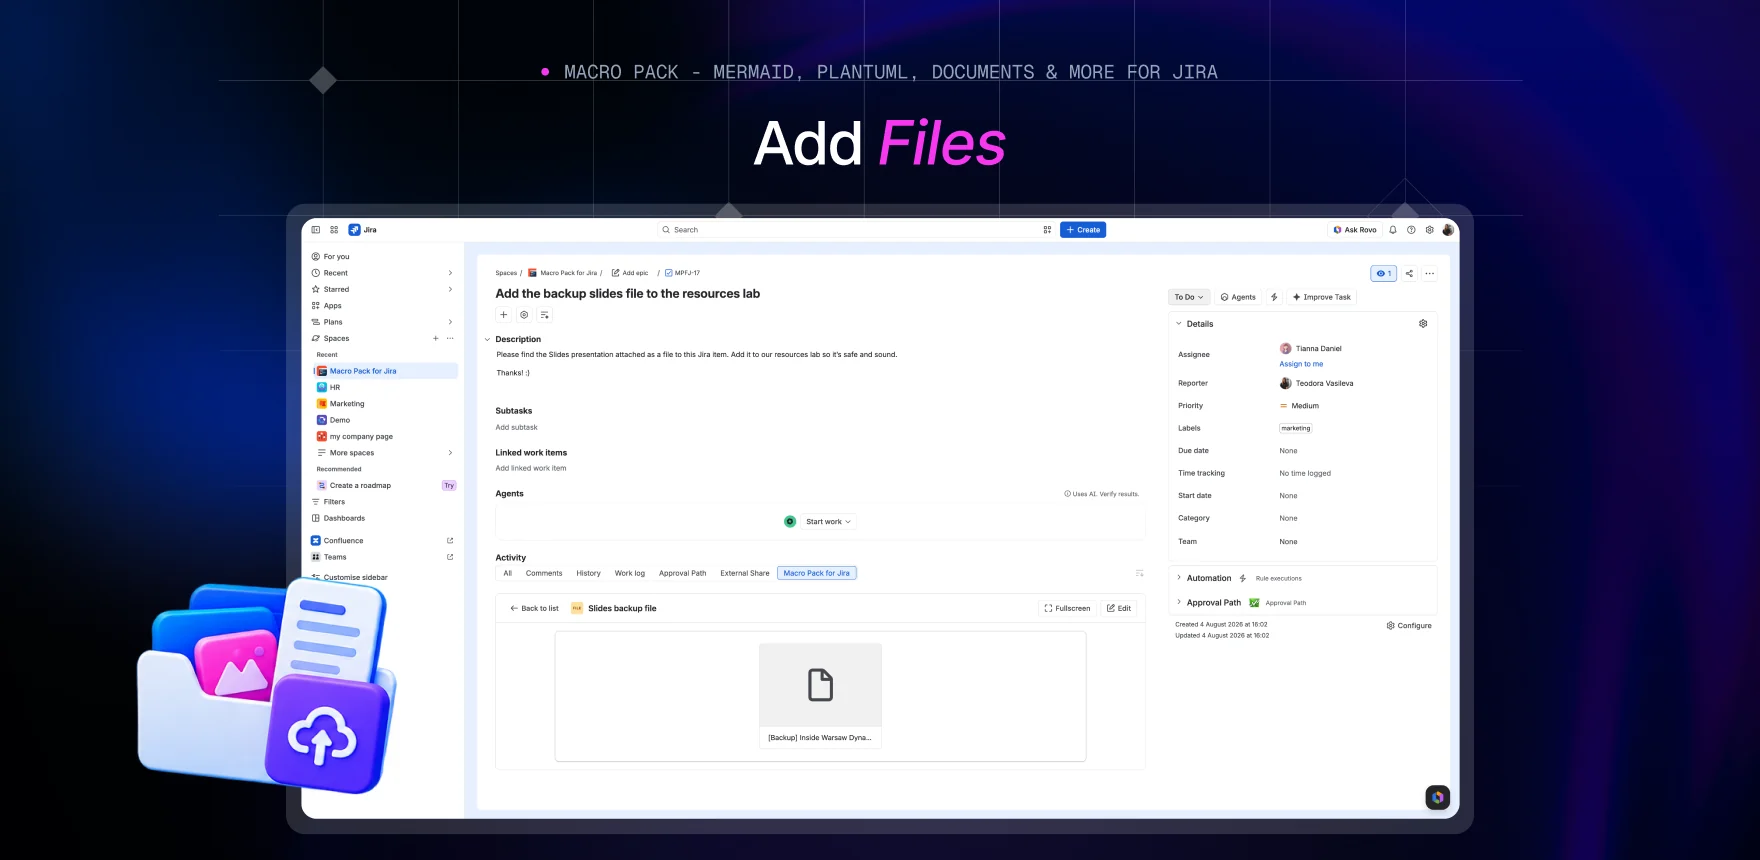Open the file in Fullscreen
Screen dimensions: 1760x860
1067,608
